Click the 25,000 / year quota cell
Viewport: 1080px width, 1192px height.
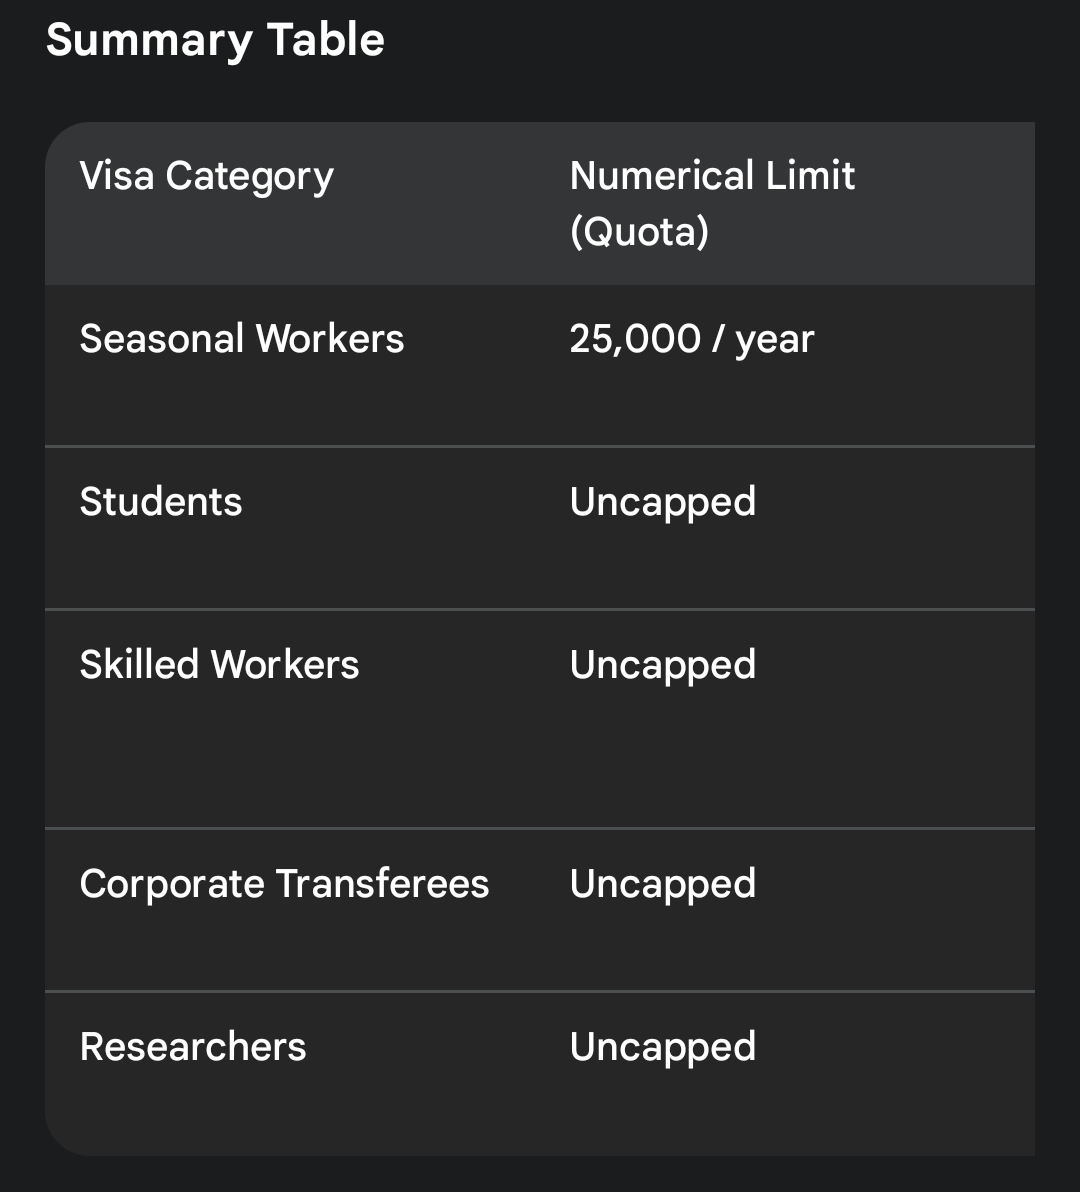[x=692, y=340]
